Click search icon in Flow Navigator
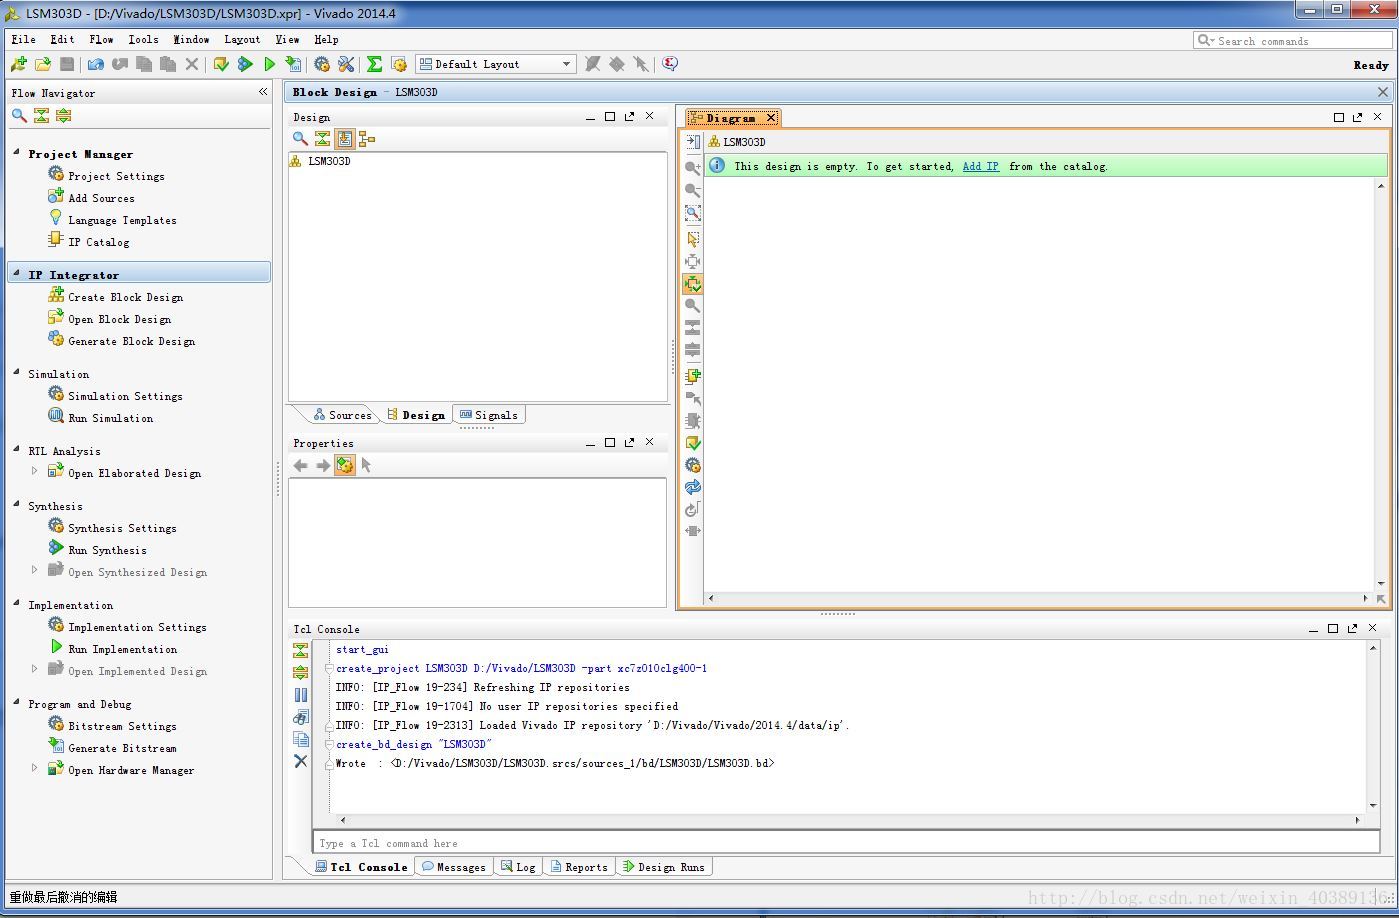This screenshot has width=1399, height=918. tap(19, 116)
